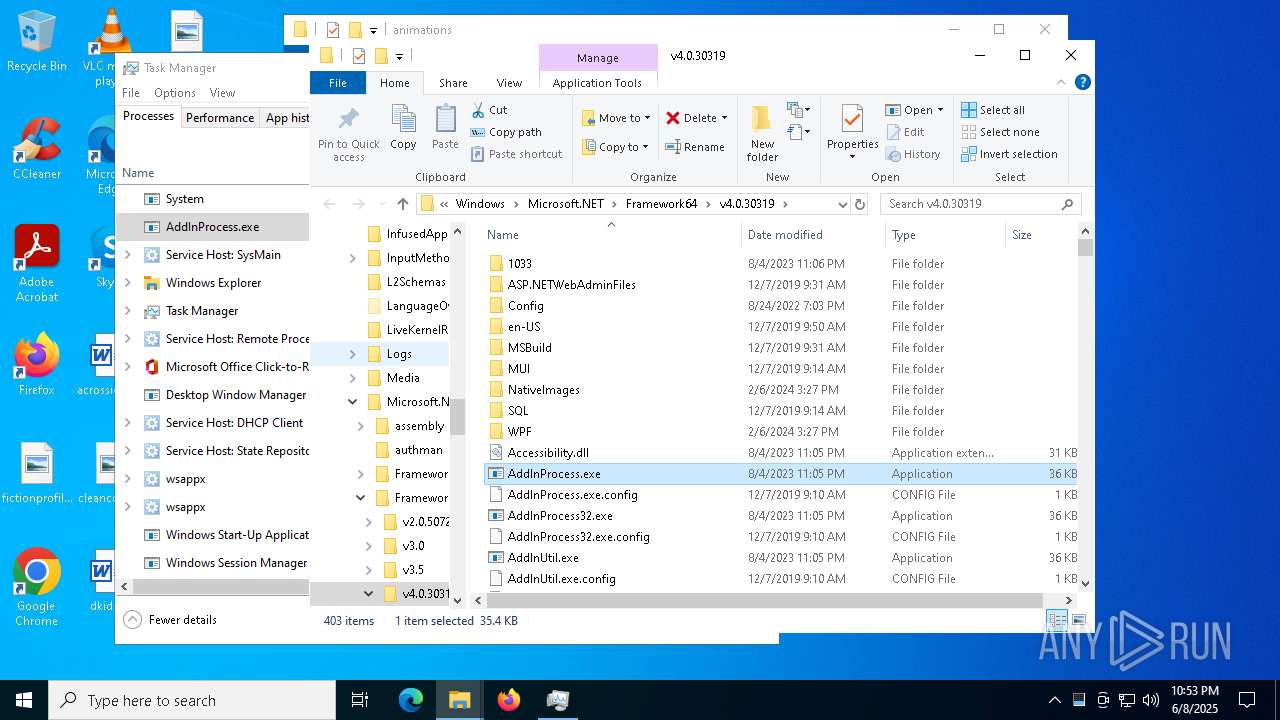Screen dimensions: 1280x720
Task: Click Task View taskbar button
Action: point(360,700)
